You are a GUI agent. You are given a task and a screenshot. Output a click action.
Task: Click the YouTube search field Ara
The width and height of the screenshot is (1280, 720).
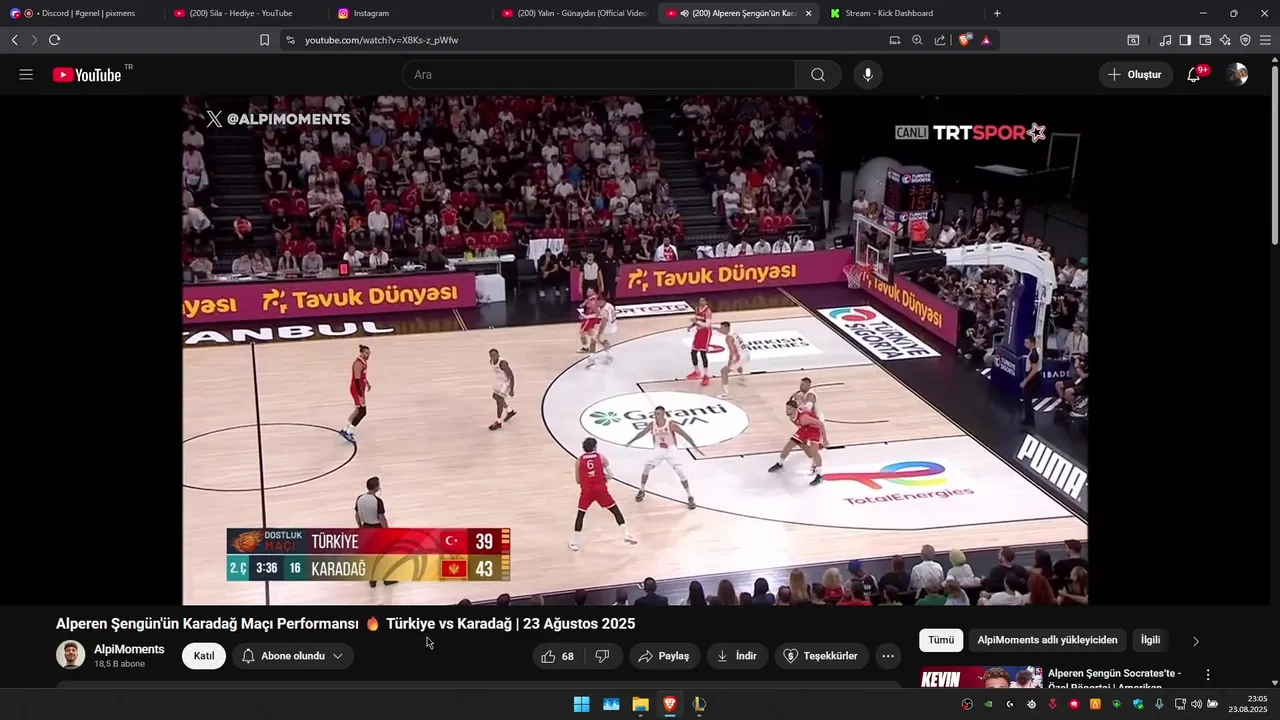pyautogui.click(x=599, y=75)
